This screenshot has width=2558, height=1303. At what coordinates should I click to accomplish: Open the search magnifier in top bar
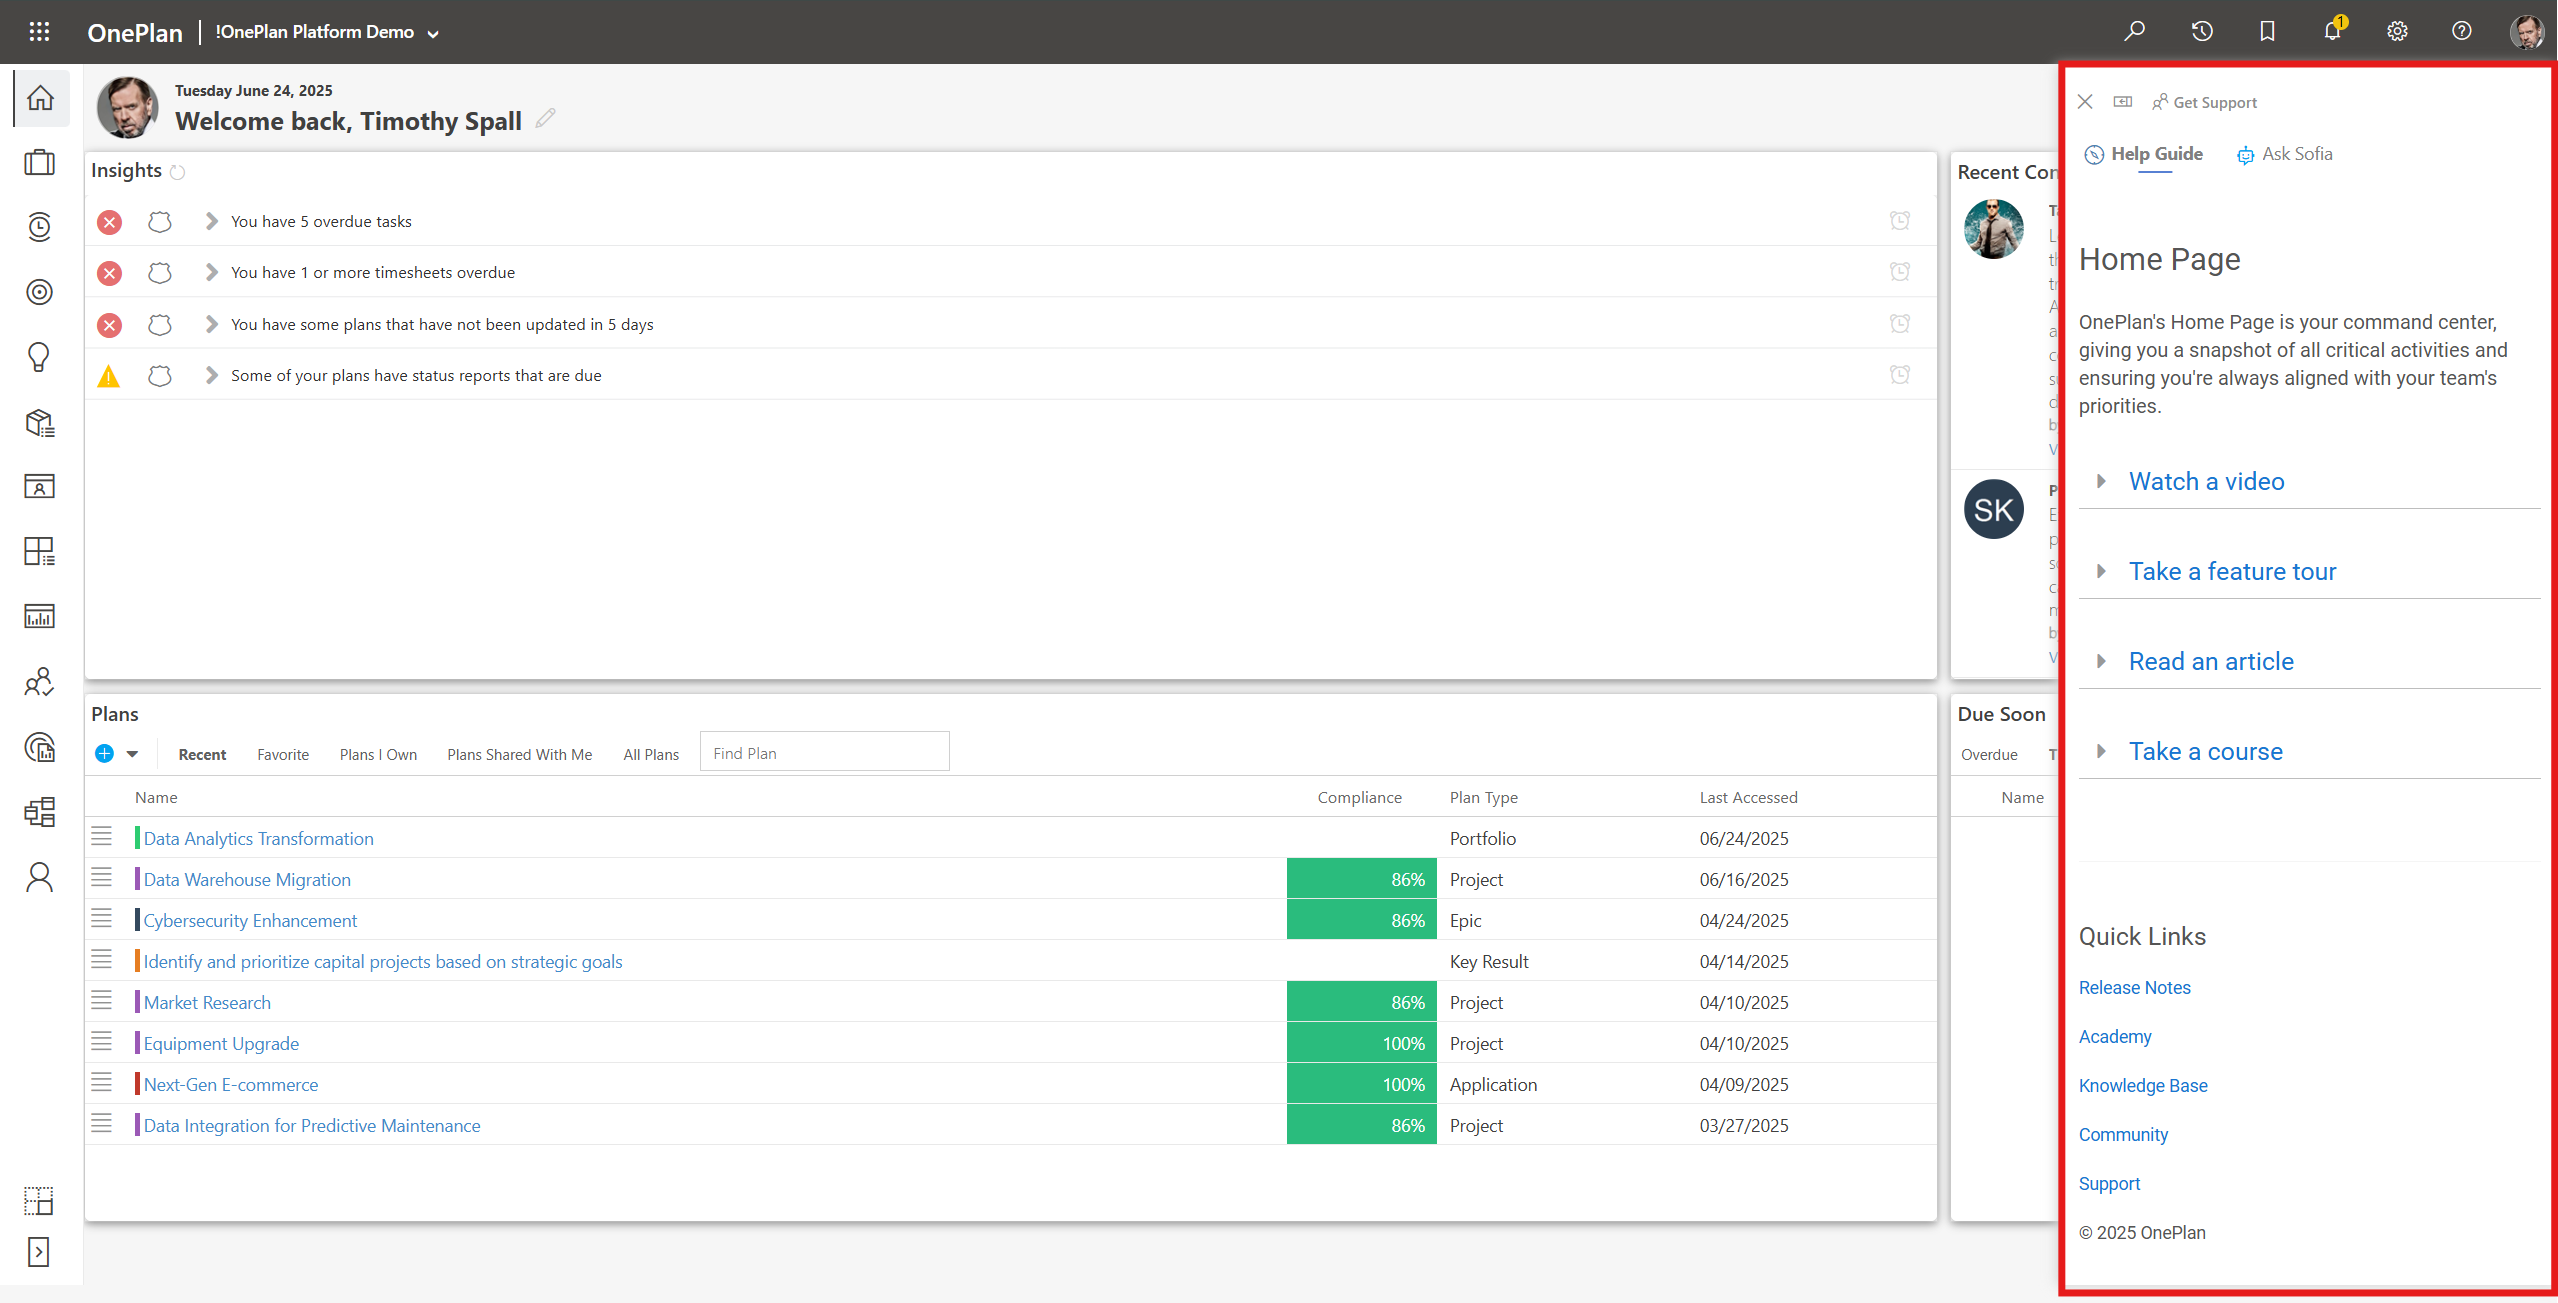point(2134,31)
